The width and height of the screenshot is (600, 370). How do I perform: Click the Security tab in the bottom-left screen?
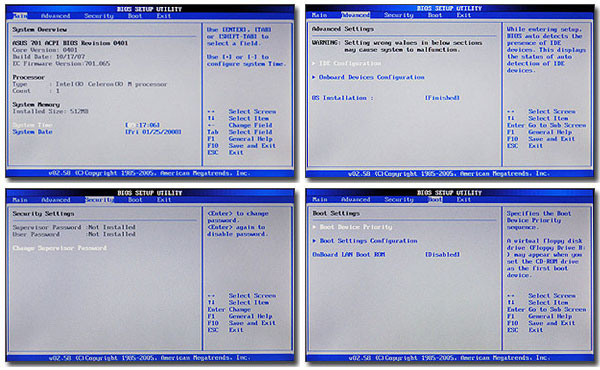[x=99, y=200]
